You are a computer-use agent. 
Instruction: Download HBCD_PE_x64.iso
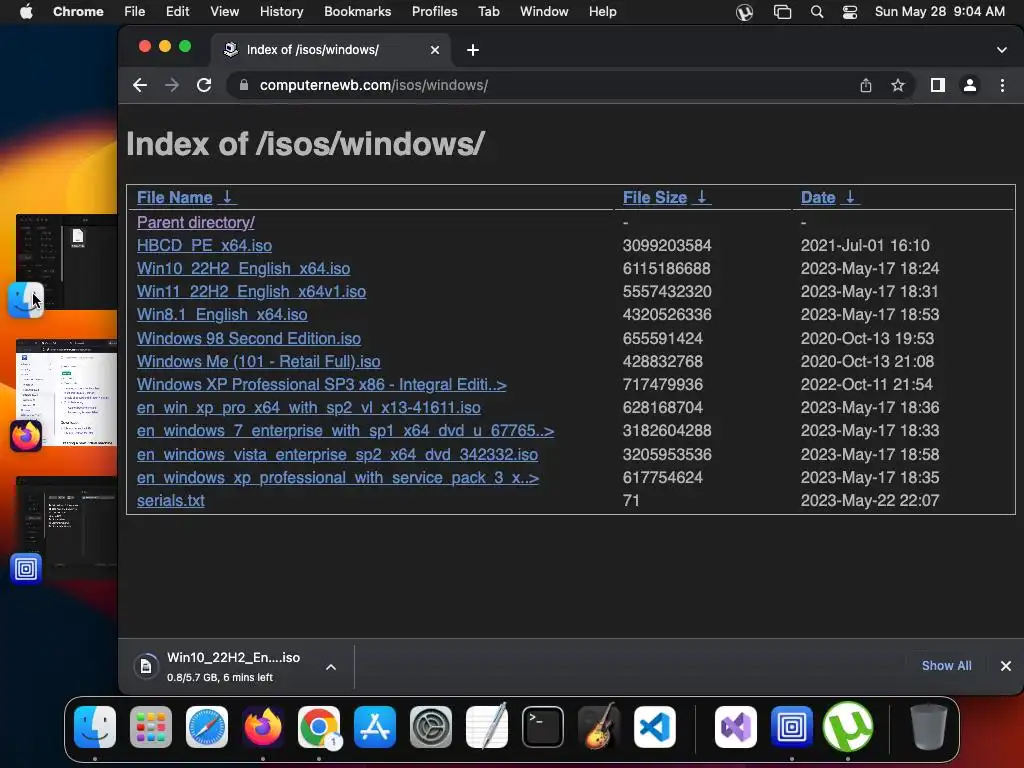pyautogui.click(x=204, y=246)
